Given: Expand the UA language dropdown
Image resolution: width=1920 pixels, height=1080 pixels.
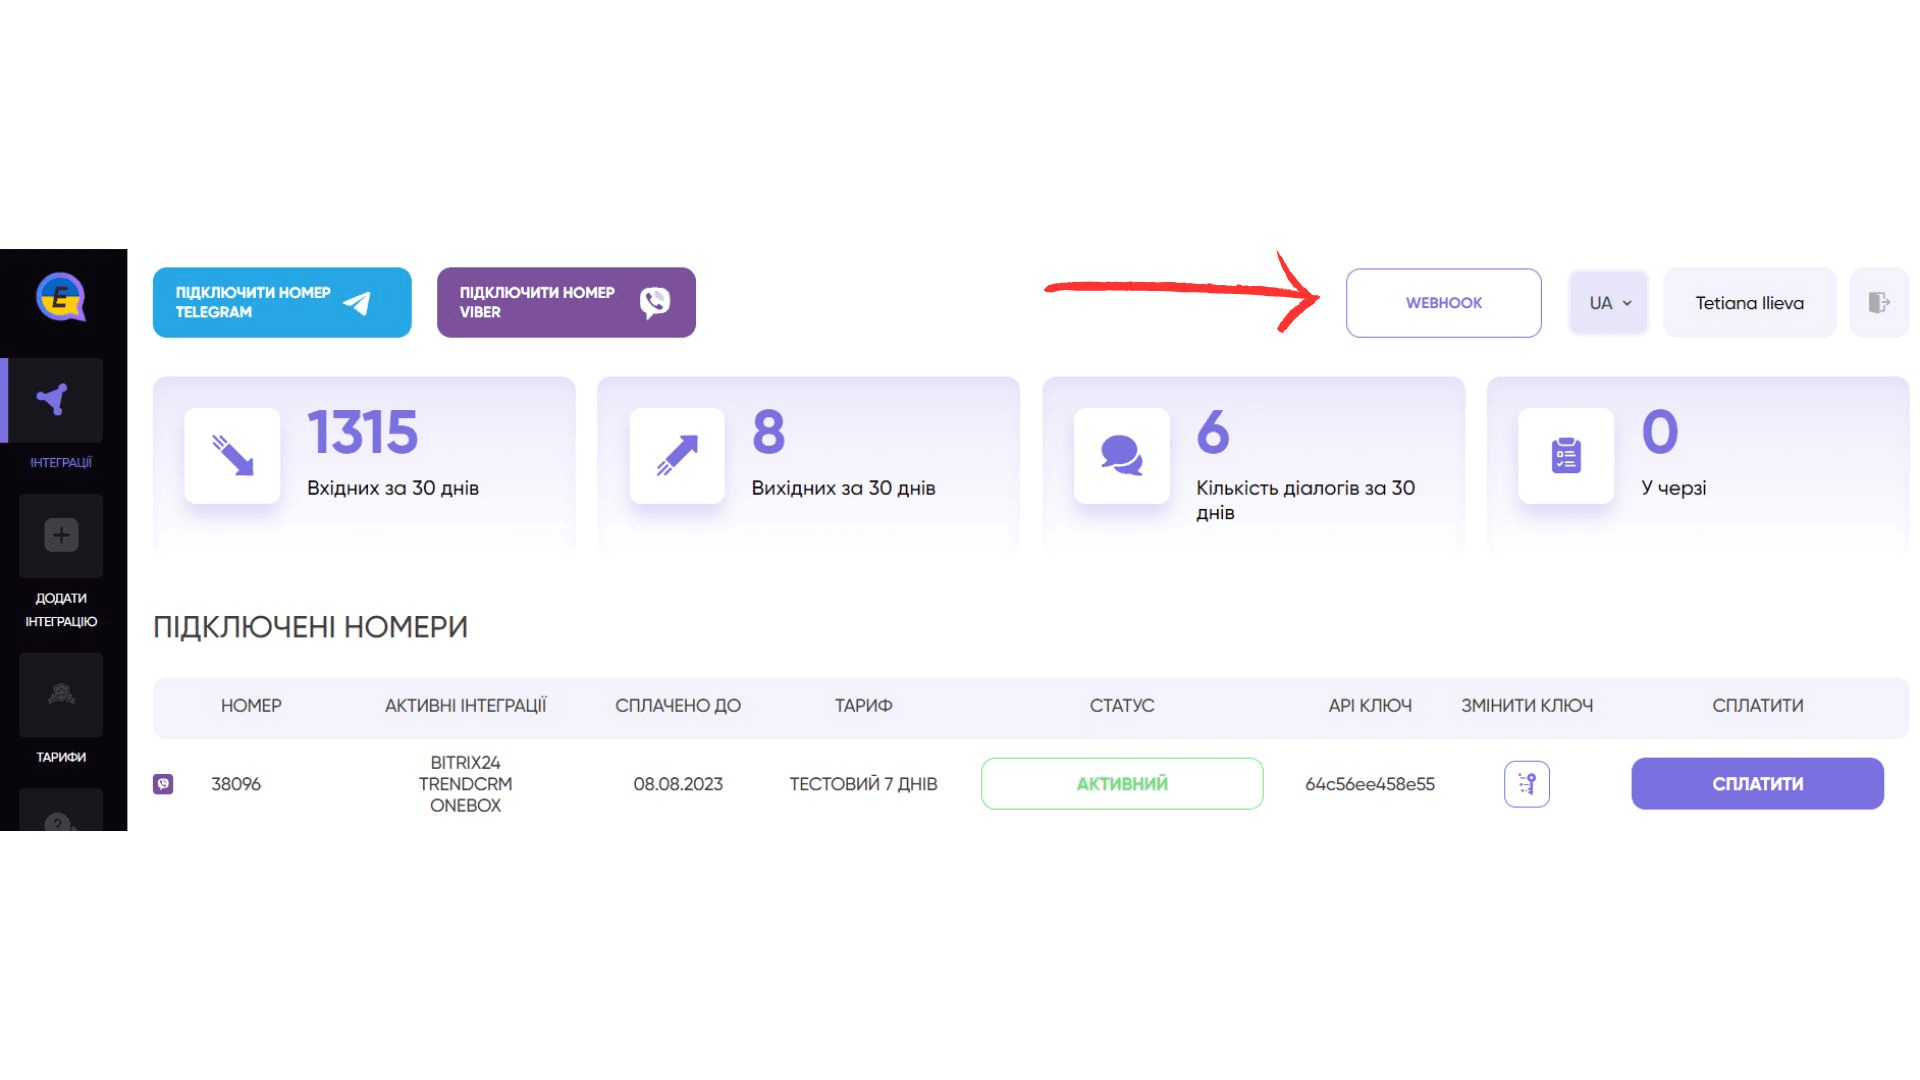Looking at the screenshot, I should pos(1608,303).
